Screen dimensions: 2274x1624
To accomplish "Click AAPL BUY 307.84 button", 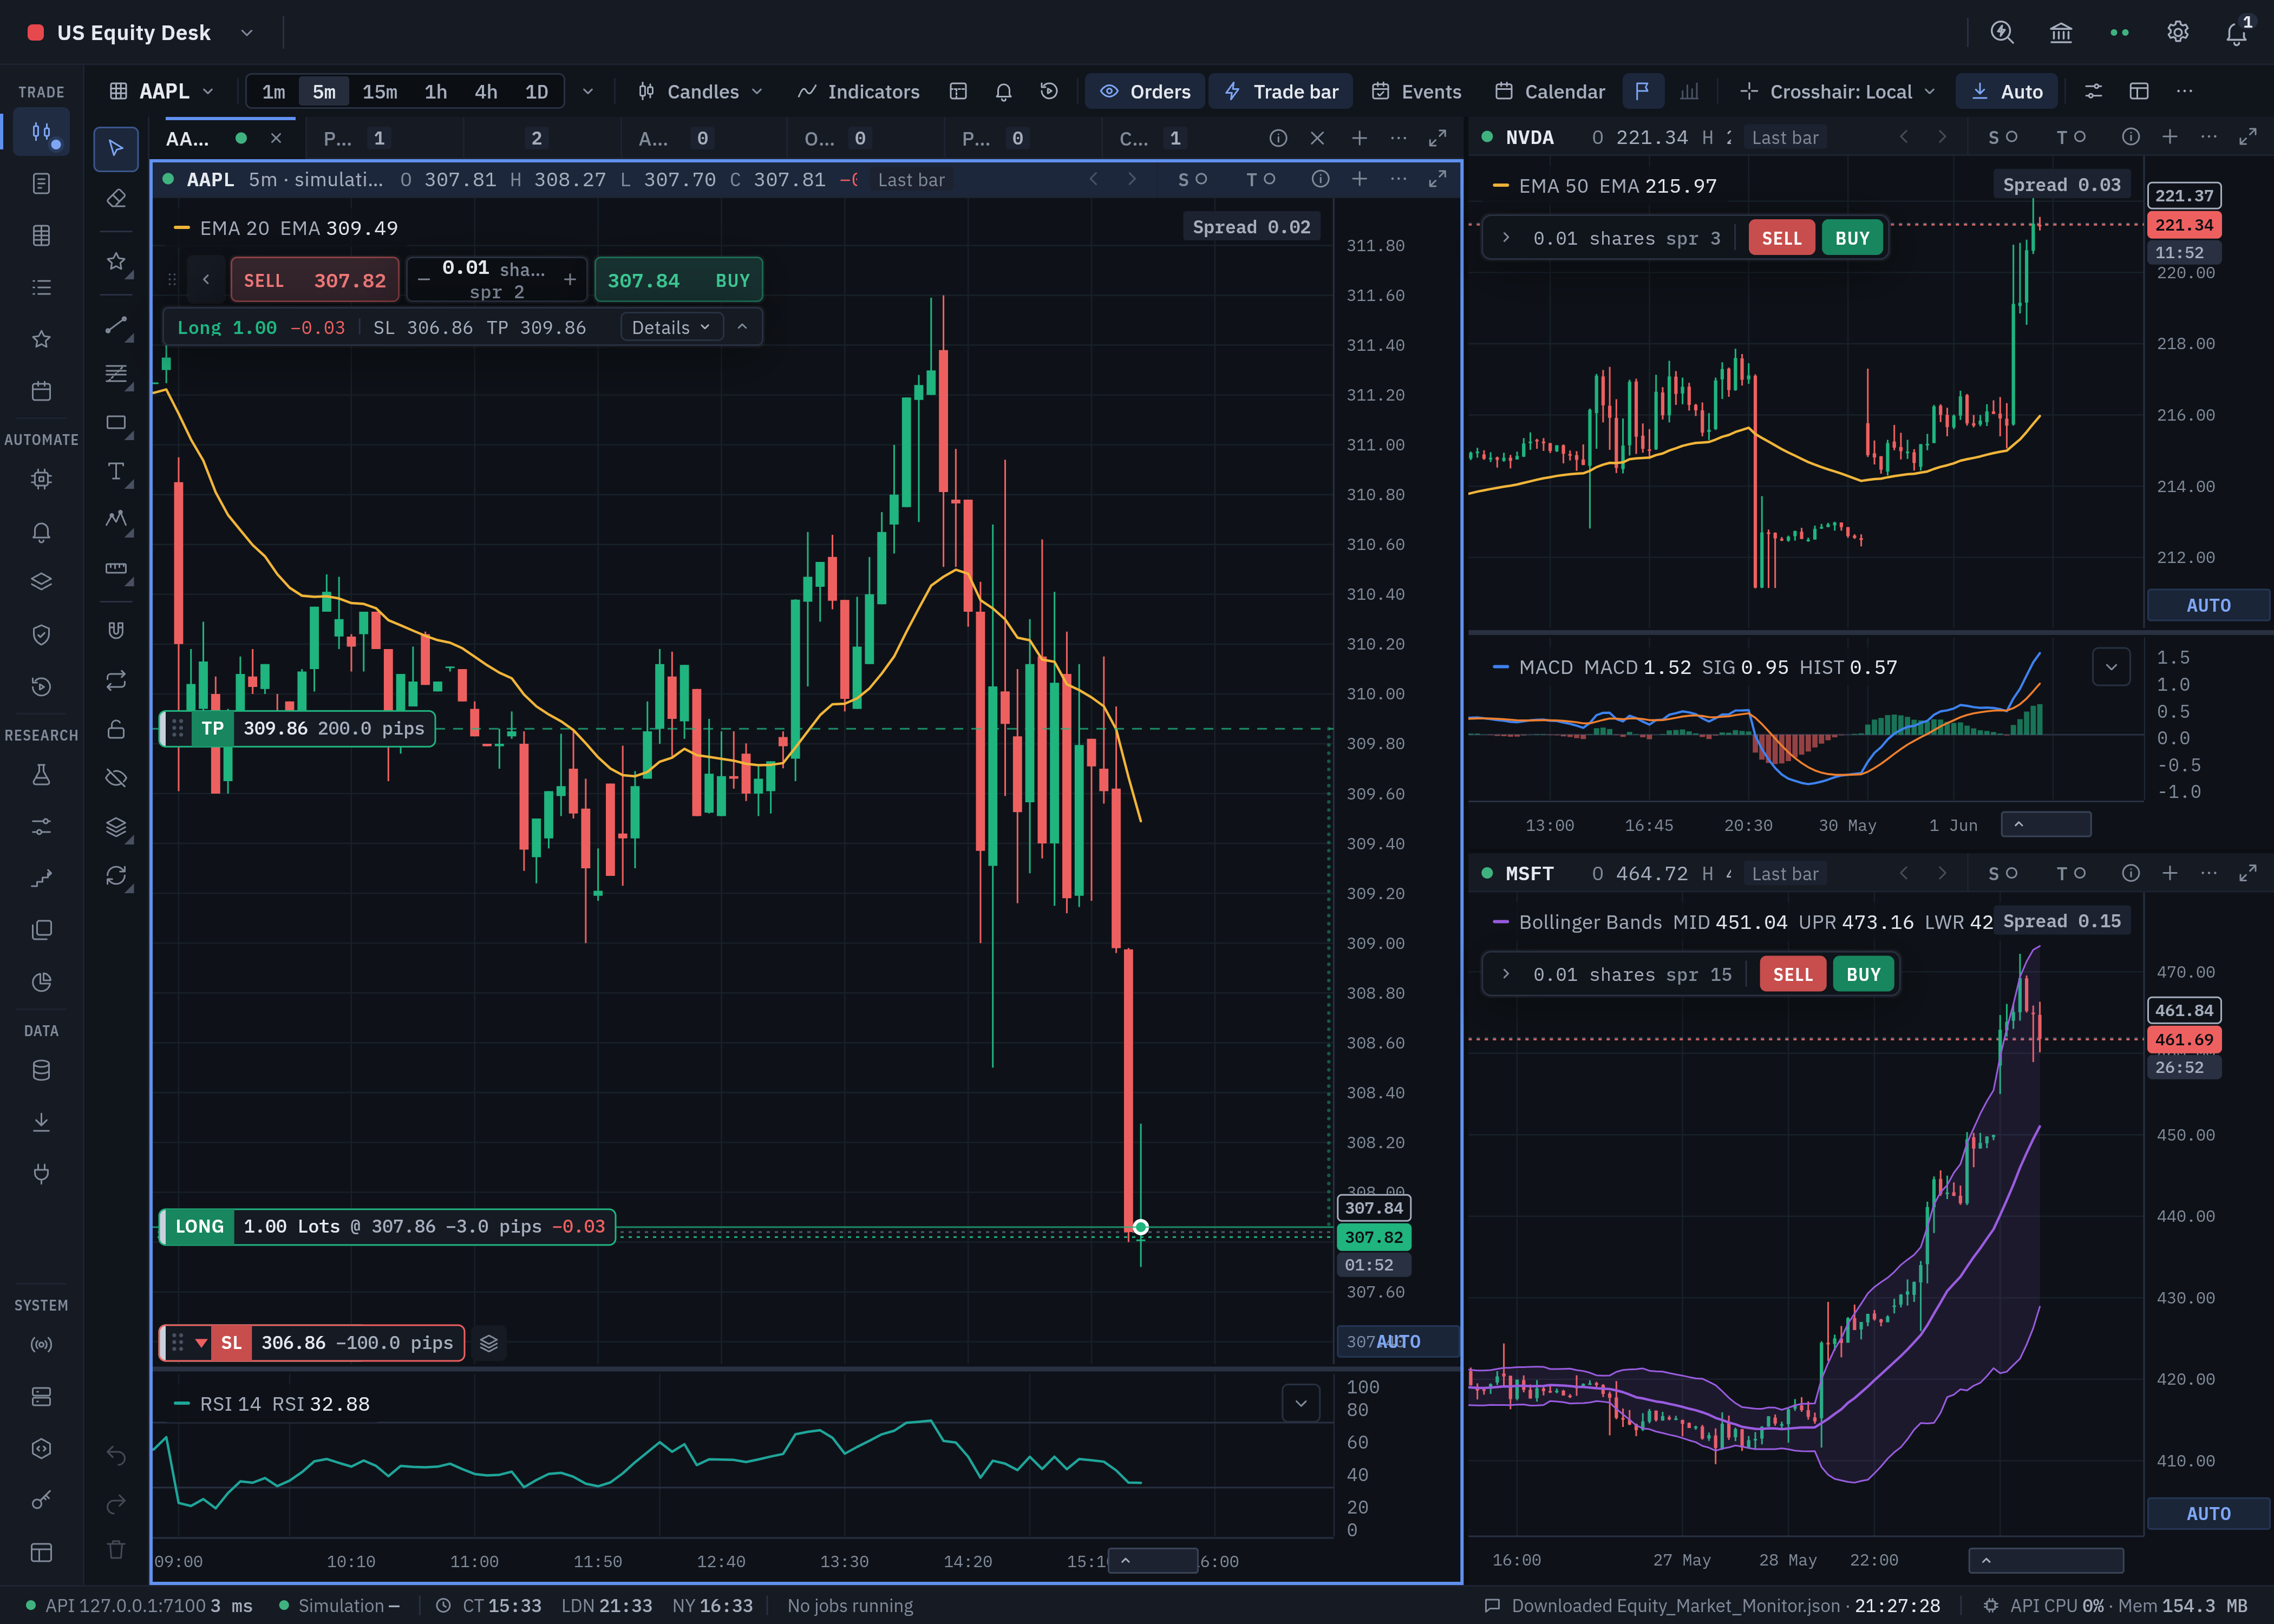I will click(x=678, y=280).
